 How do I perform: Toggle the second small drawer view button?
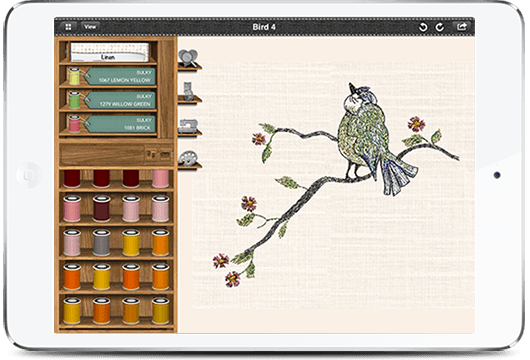(165, 155)
